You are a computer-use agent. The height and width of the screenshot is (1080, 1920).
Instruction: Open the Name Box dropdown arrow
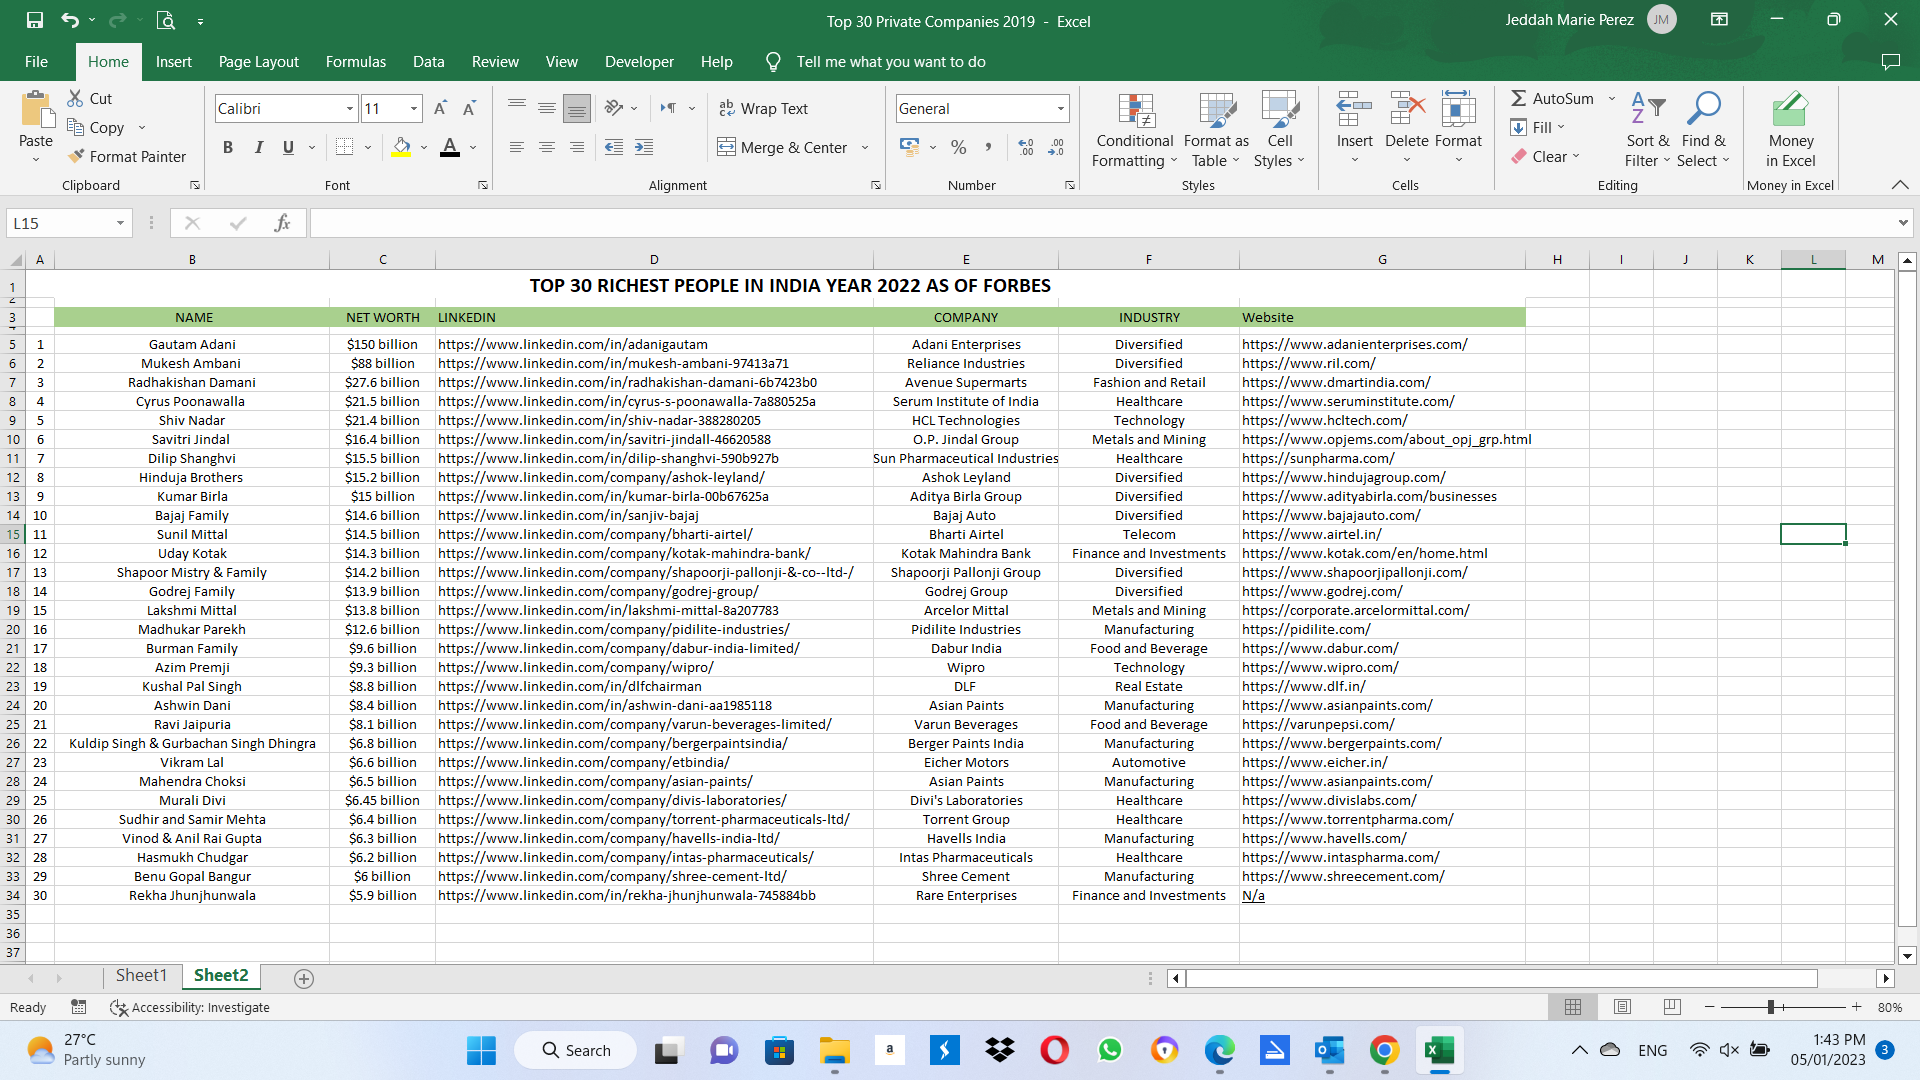coord(120,223)
